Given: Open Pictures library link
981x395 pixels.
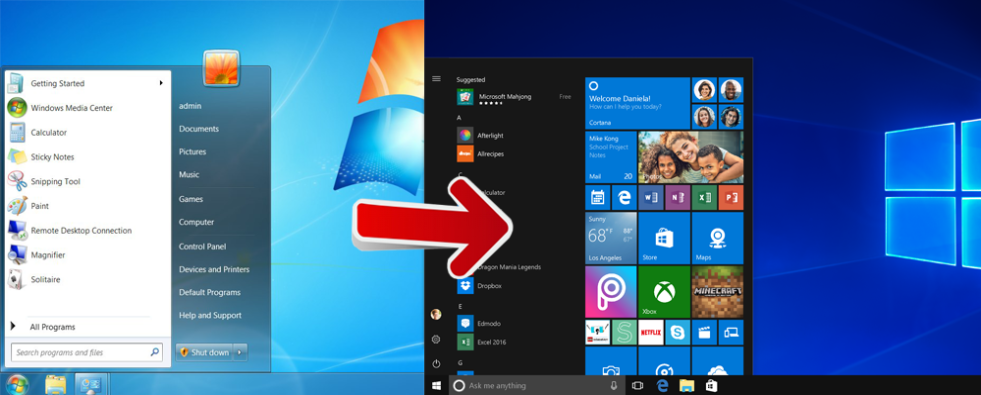Looking at the screenshot, I should point(193,151).
